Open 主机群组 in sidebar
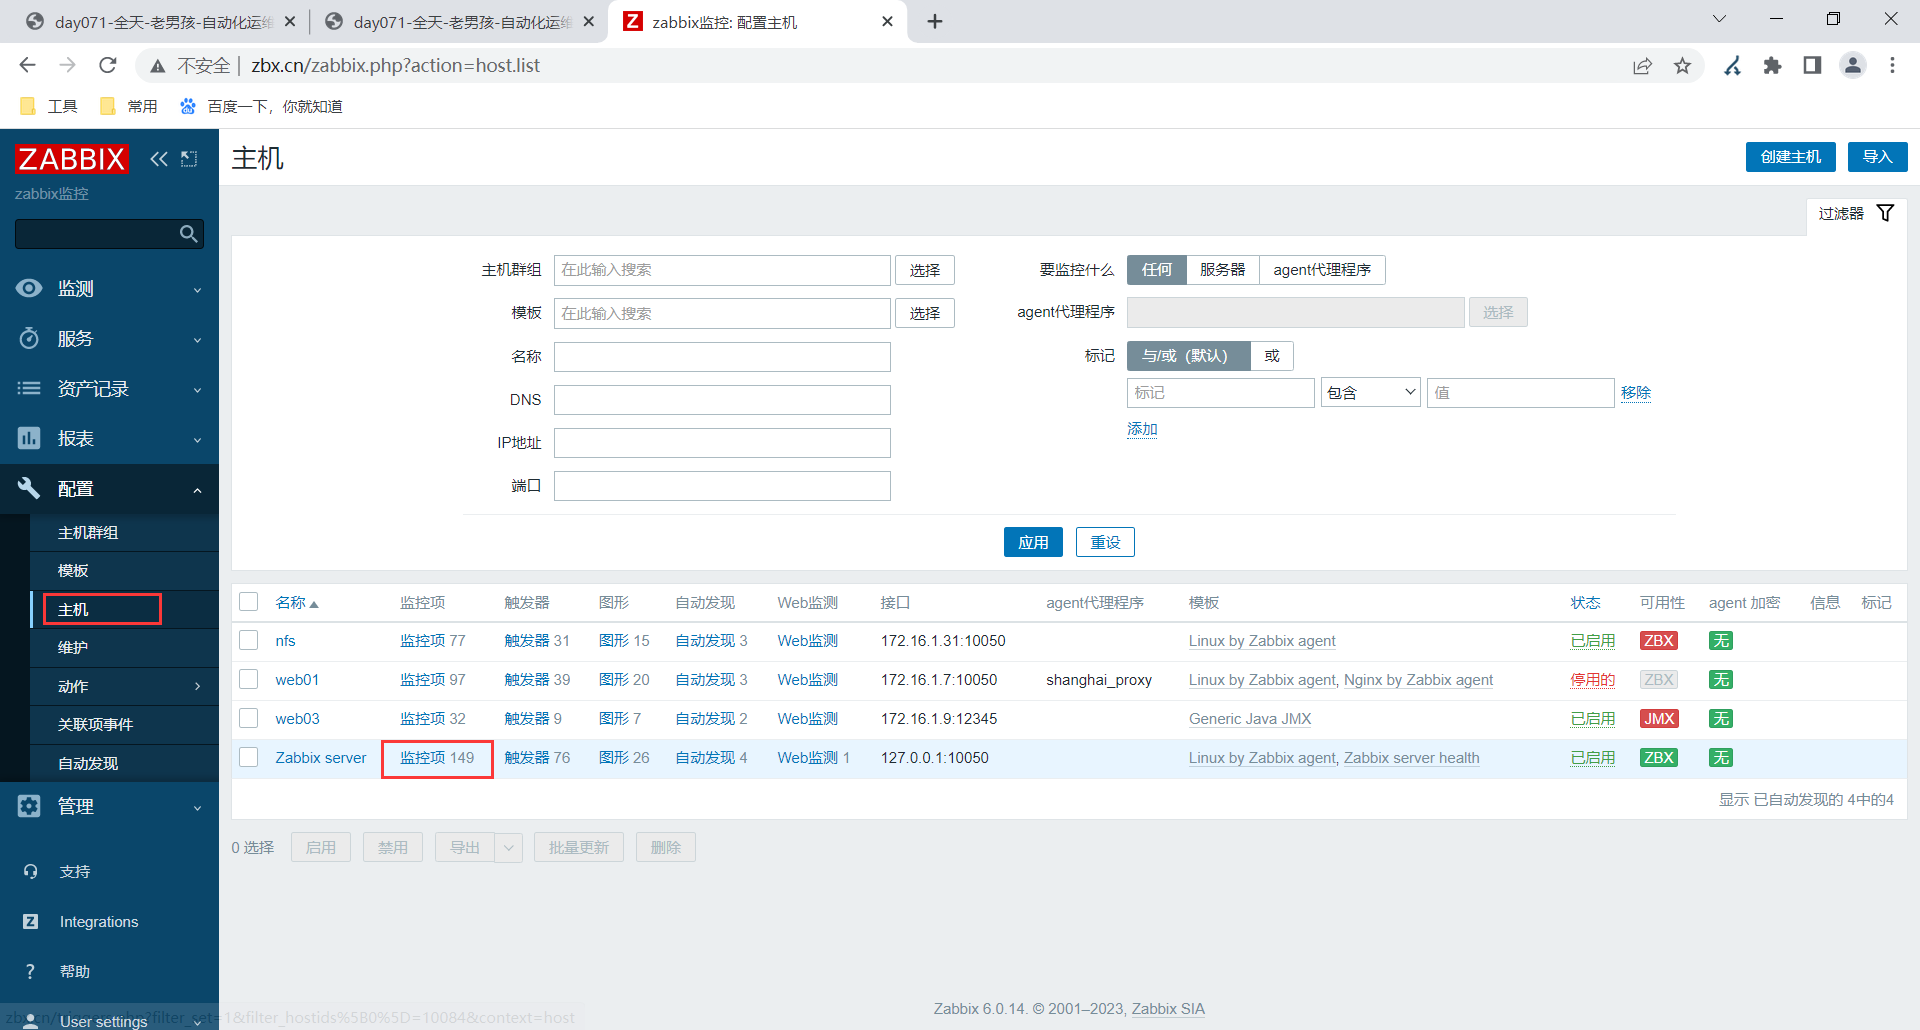 (124, 533)
